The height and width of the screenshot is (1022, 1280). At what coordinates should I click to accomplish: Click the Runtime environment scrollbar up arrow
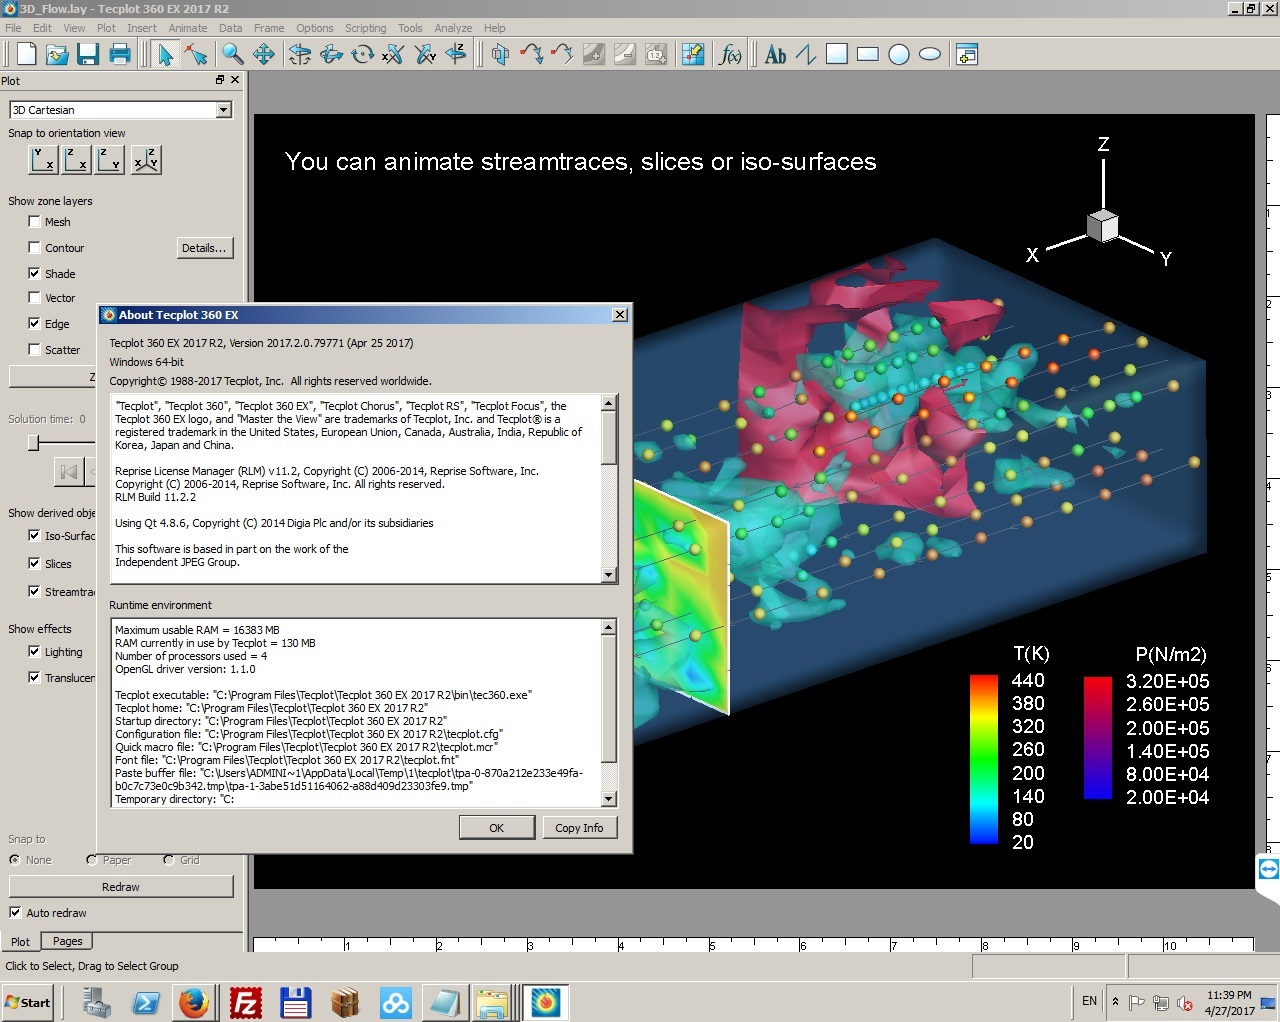coord(608,627)
